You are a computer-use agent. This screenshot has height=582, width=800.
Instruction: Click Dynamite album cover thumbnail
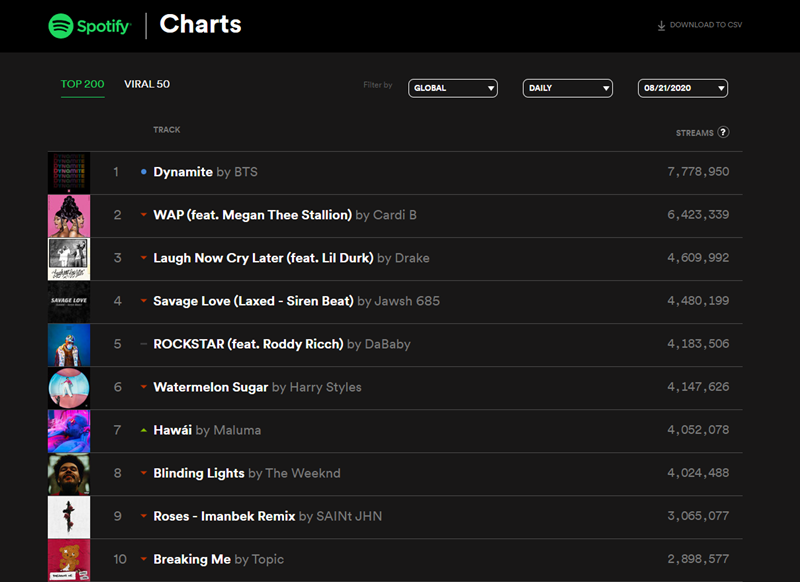coord(69,172)
